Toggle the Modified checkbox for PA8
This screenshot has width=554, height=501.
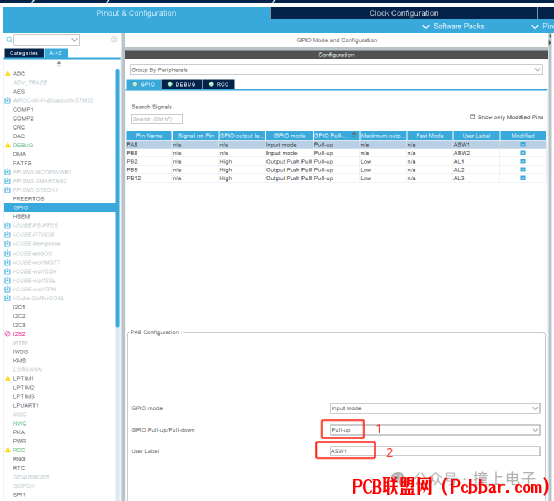pyautogui.click(x=523, y=145)
